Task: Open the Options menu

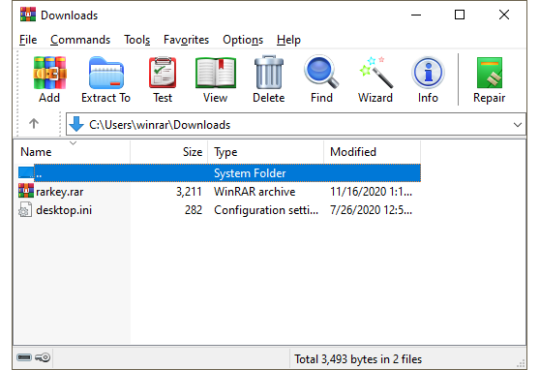Action: (243, 40)
